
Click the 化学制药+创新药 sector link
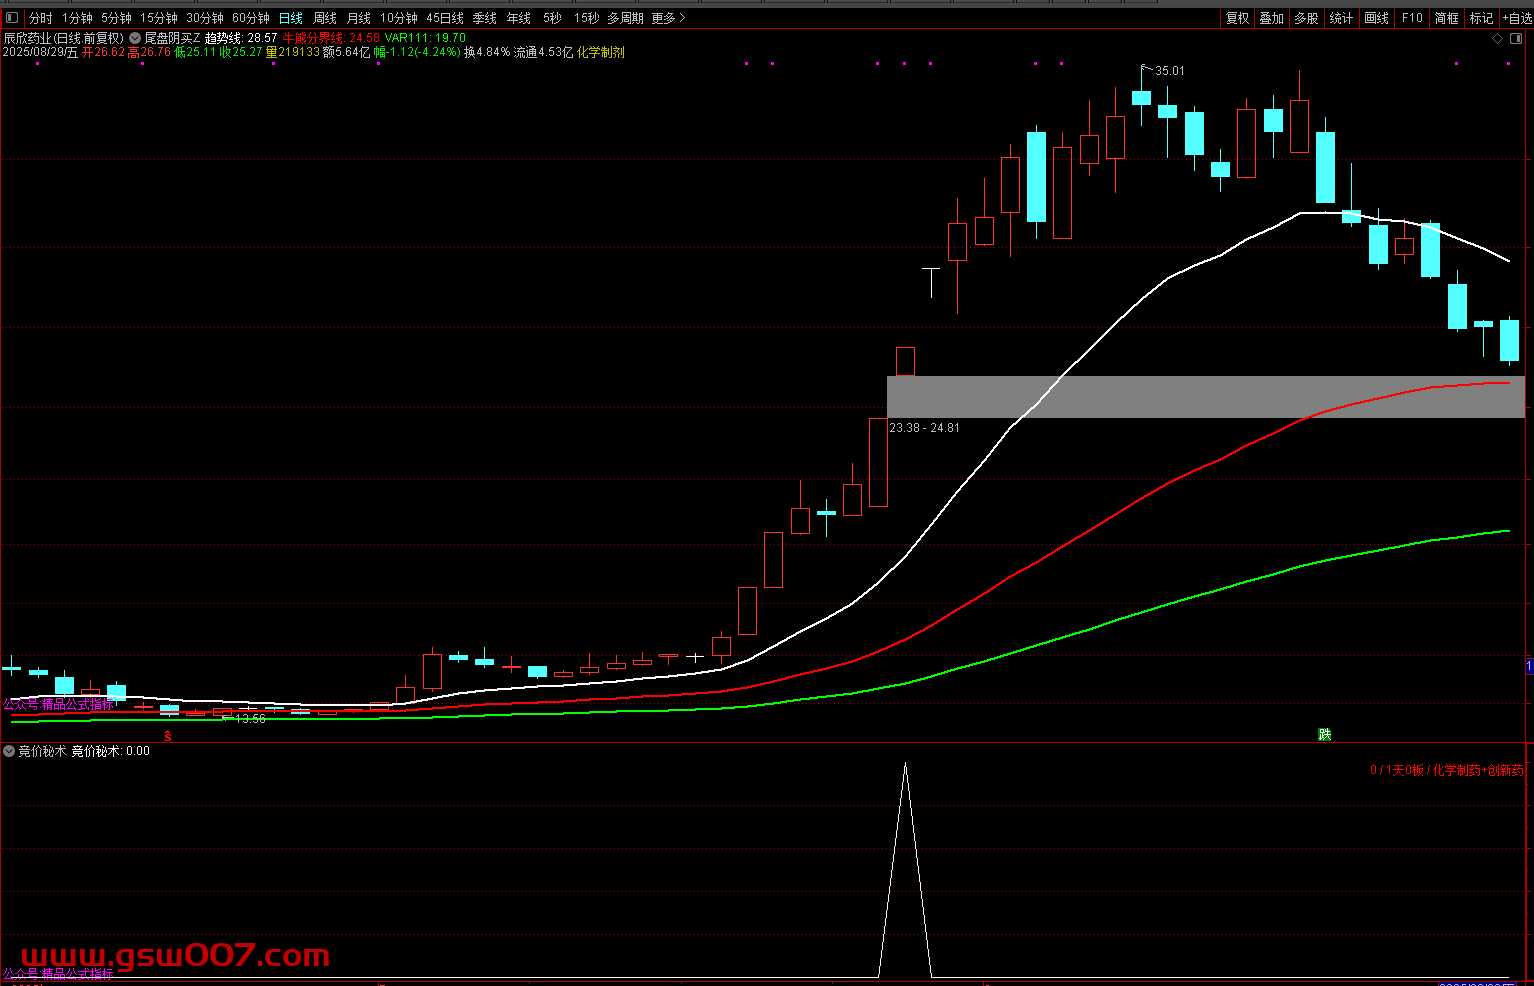(x=1478, y=770)
